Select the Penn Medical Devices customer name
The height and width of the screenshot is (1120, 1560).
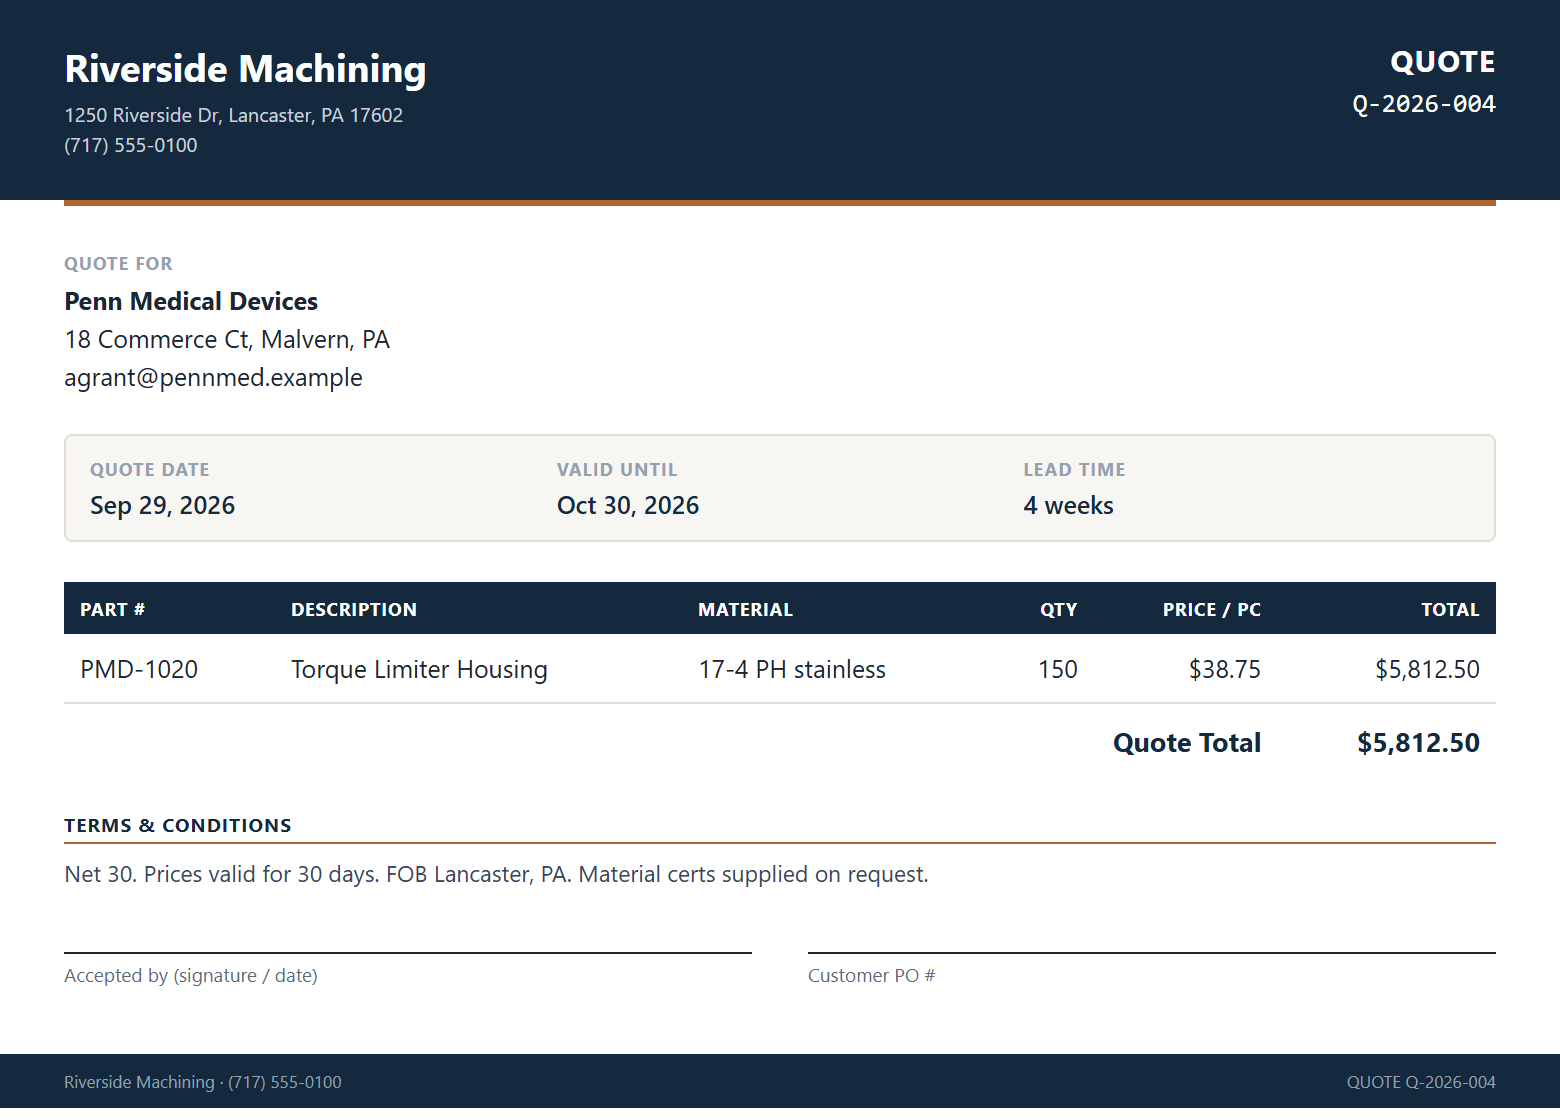tap(191, 301)
